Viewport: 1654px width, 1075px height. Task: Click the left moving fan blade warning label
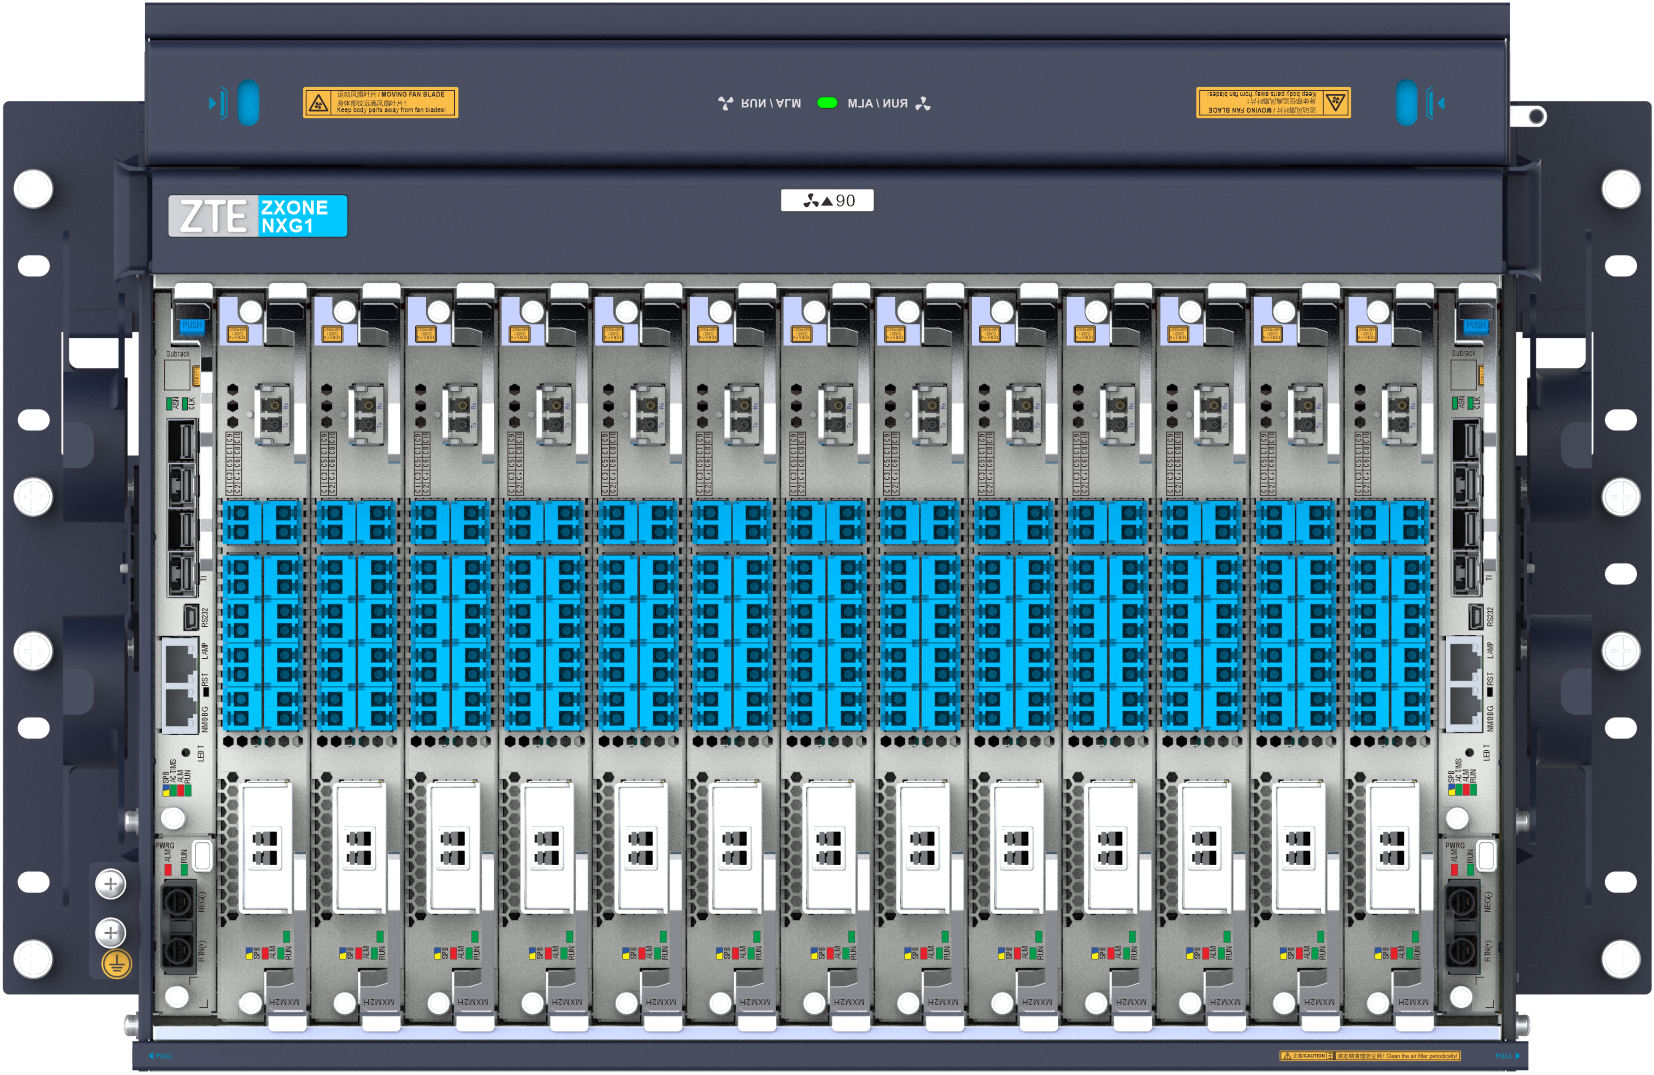pyautogui.click(x=380, y=102)
